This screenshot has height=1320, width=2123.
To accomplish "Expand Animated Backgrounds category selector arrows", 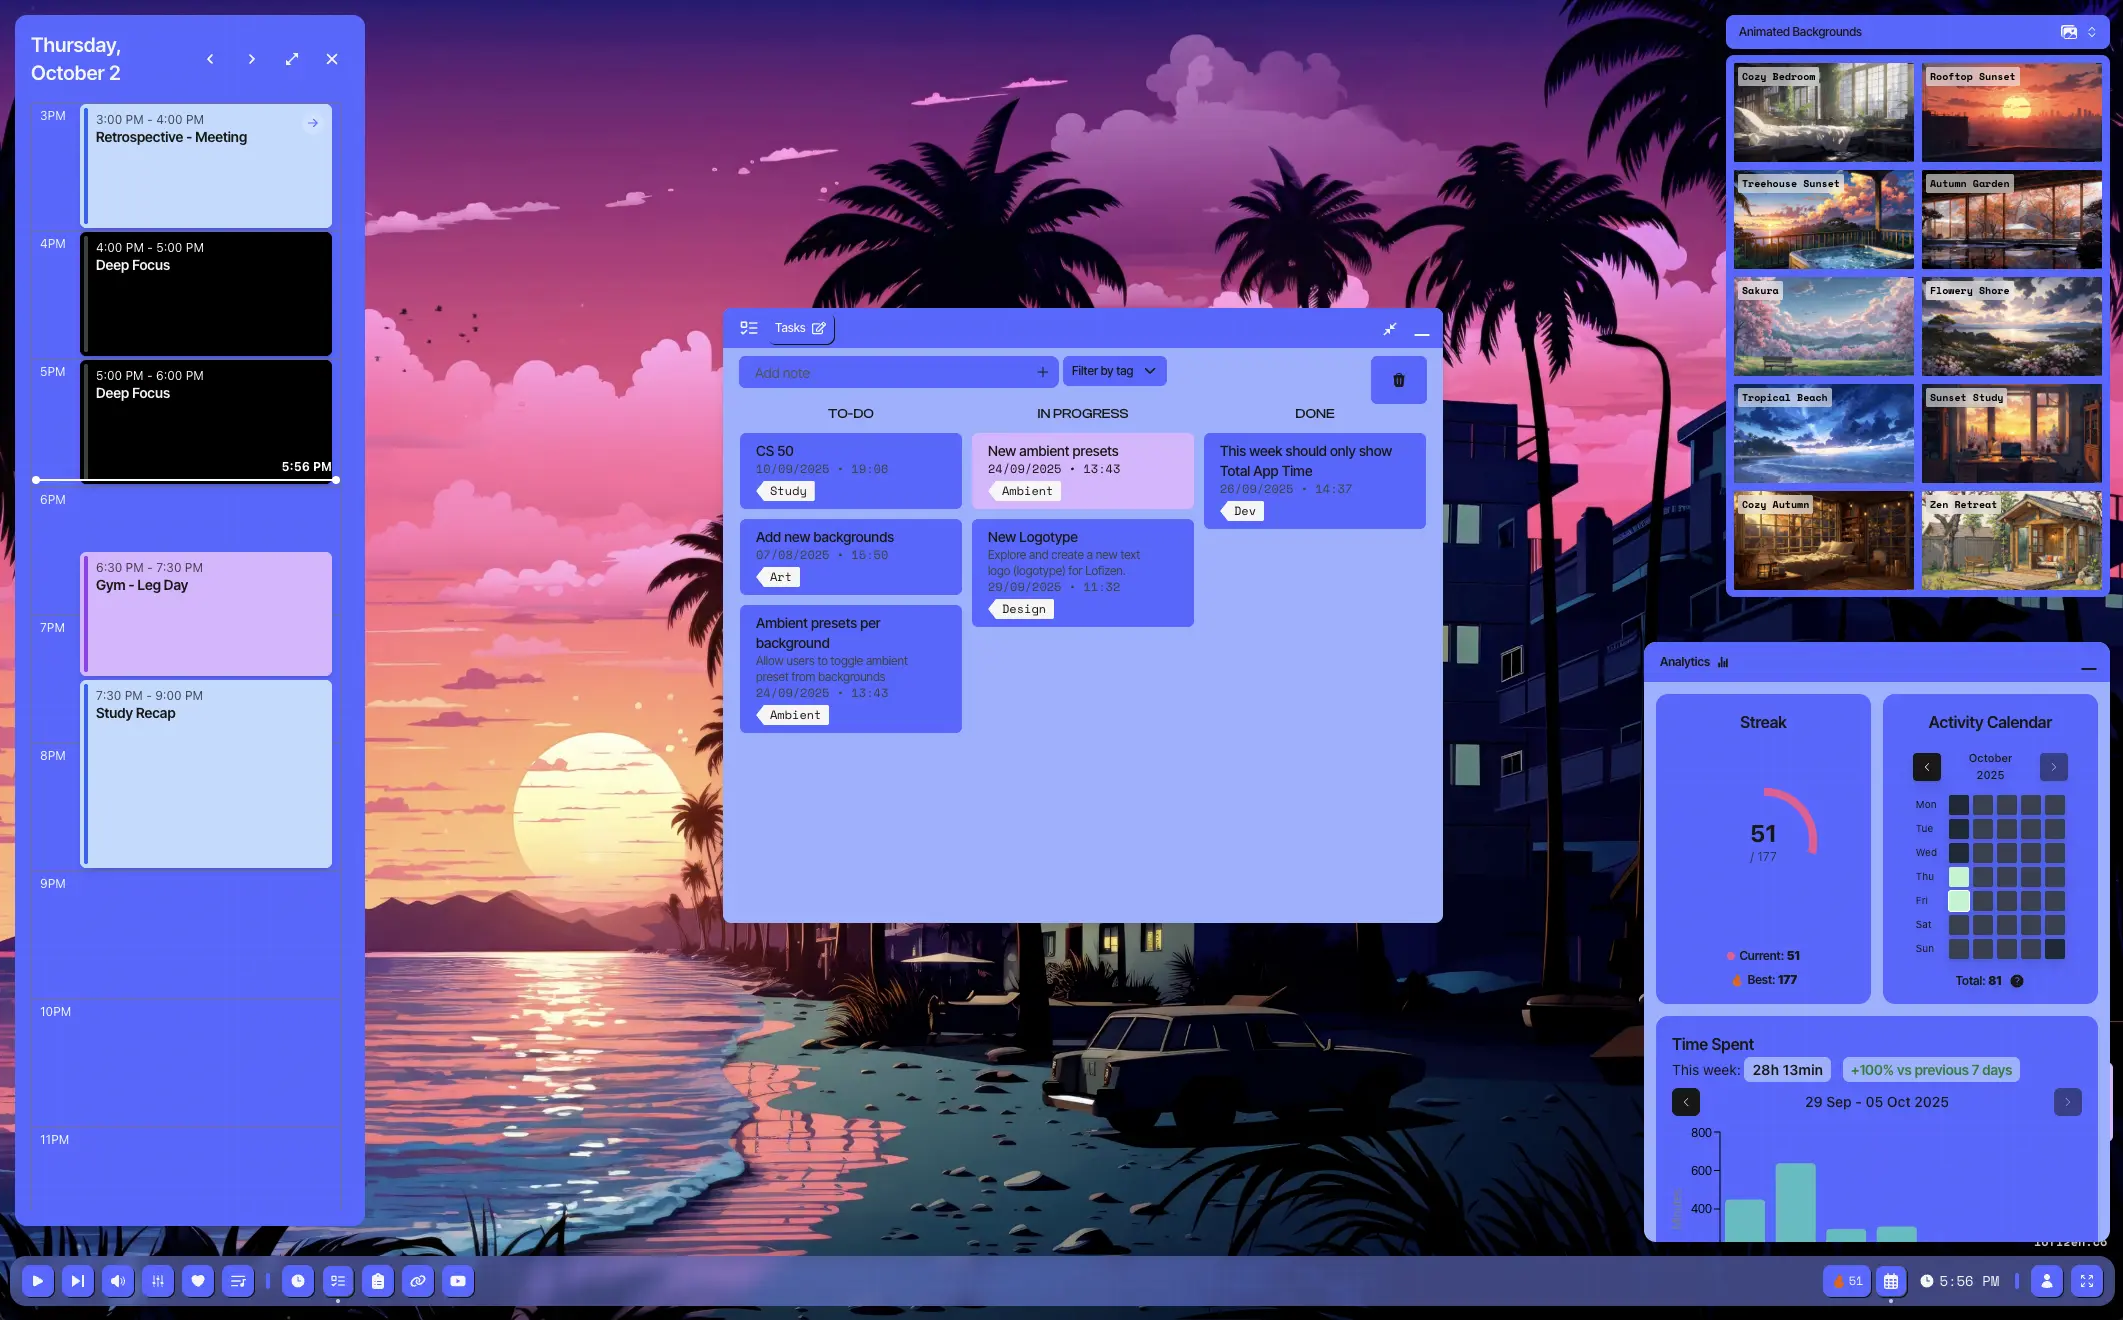I will (x=2091, y=32).
